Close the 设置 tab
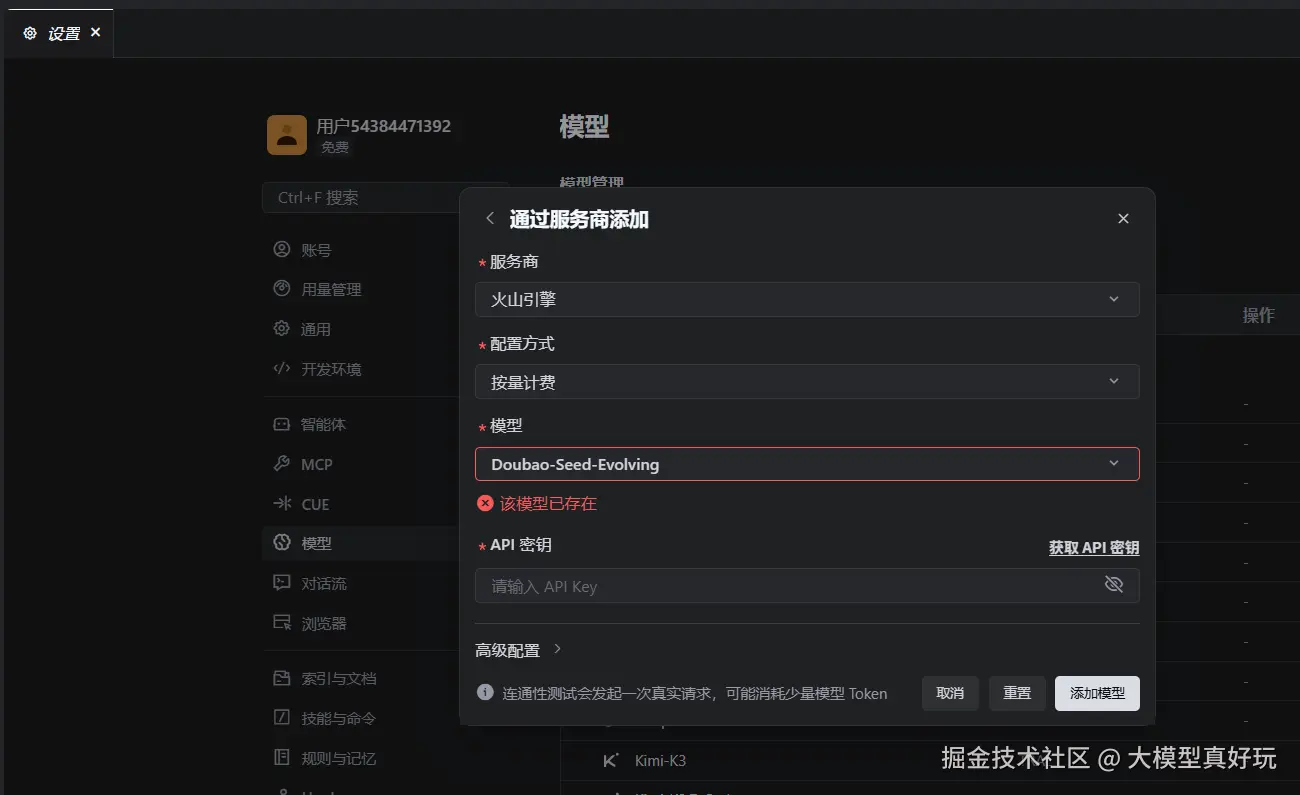 point(96,32)
